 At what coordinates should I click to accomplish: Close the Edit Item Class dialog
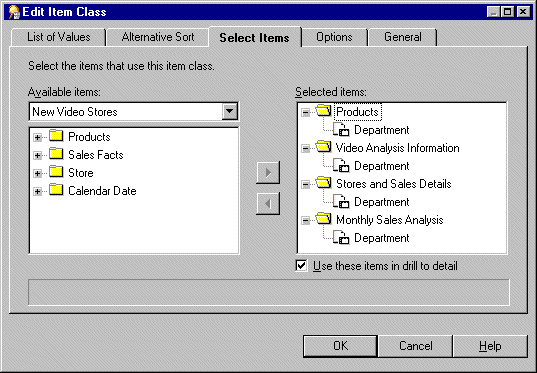tap(523, 12)
